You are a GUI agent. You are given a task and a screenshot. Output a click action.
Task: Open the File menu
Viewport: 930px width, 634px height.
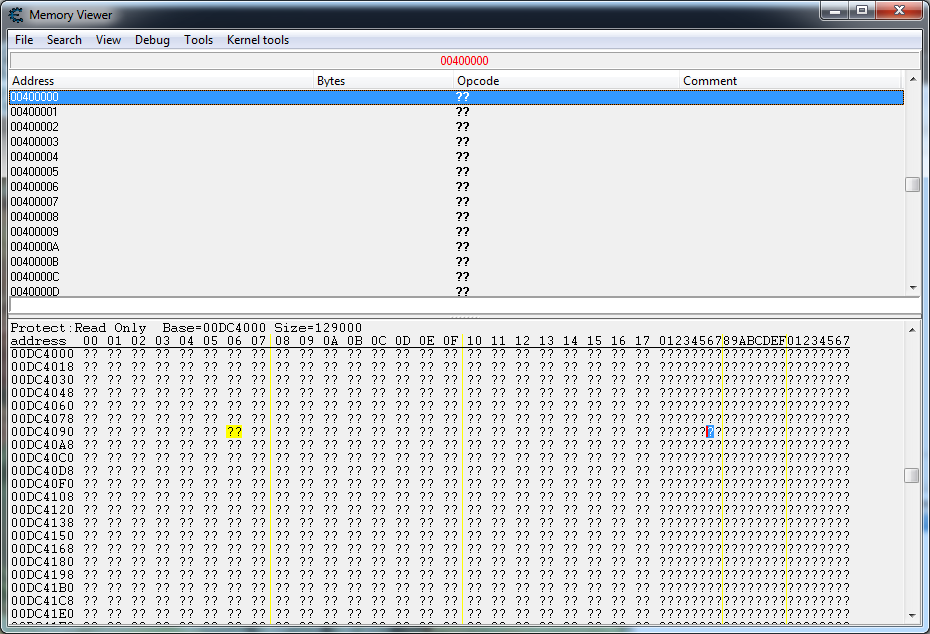23,40
